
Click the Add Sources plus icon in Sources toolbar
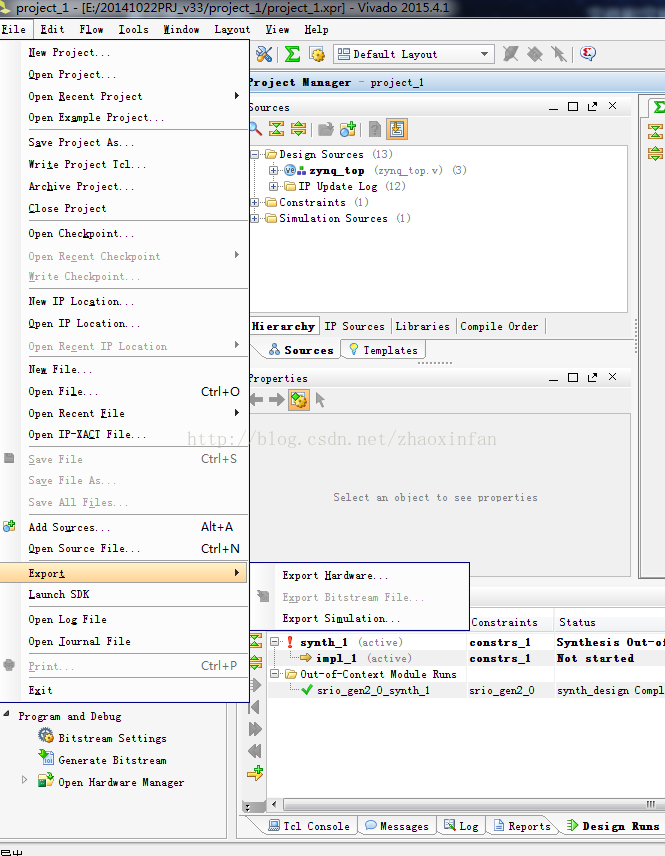click(x=348, y=129)
